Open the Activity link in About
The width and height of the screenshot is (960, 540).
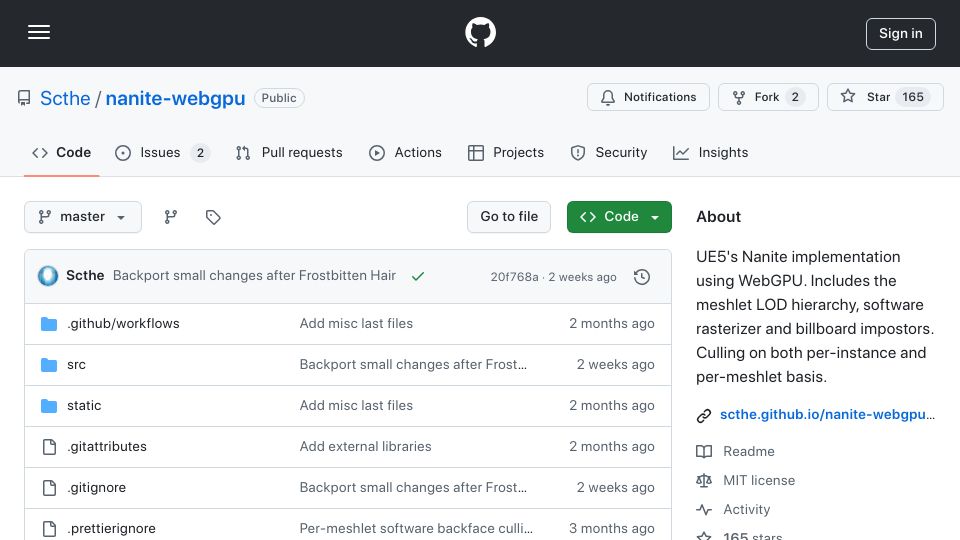click(746, 509)
